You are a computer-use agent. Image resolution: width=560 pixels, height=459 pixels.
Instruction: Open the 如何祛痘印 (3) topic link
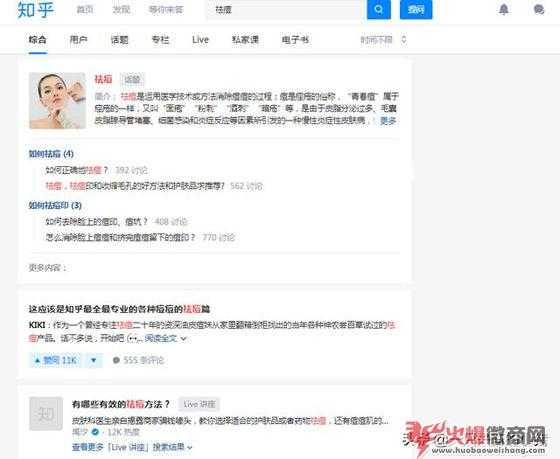click(x=55, y=205)
